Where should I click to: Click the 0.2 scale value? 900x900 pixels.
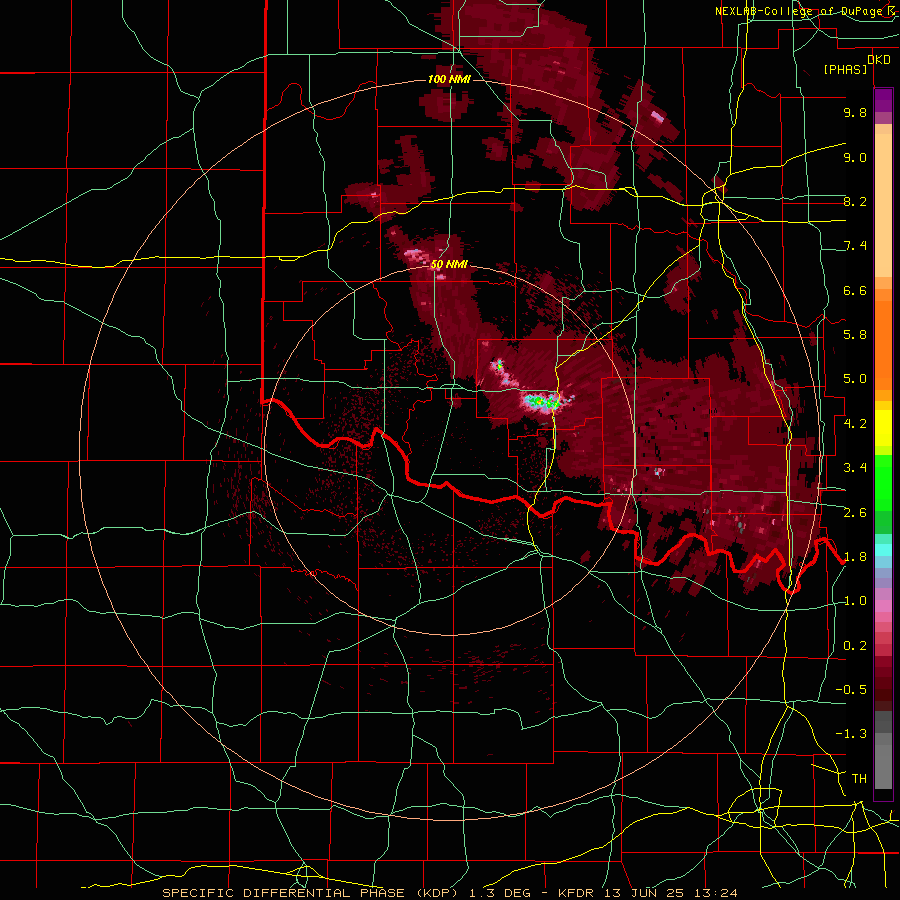pos(855,646)
